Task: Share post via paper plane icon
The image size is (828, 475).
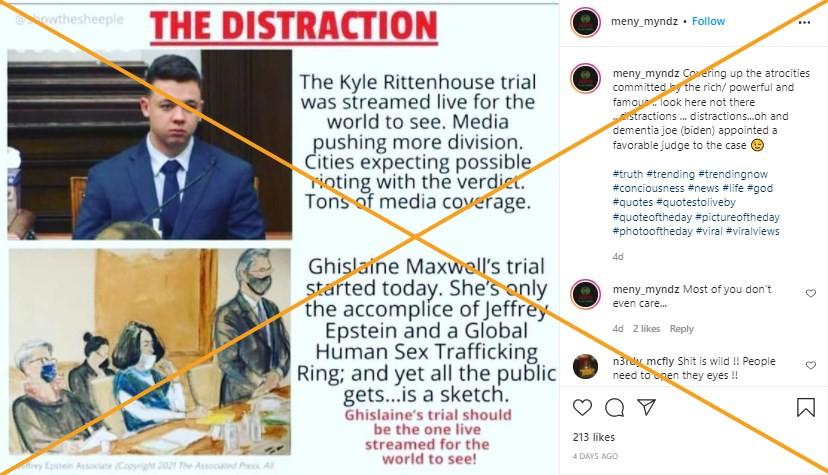Action: 646,407
